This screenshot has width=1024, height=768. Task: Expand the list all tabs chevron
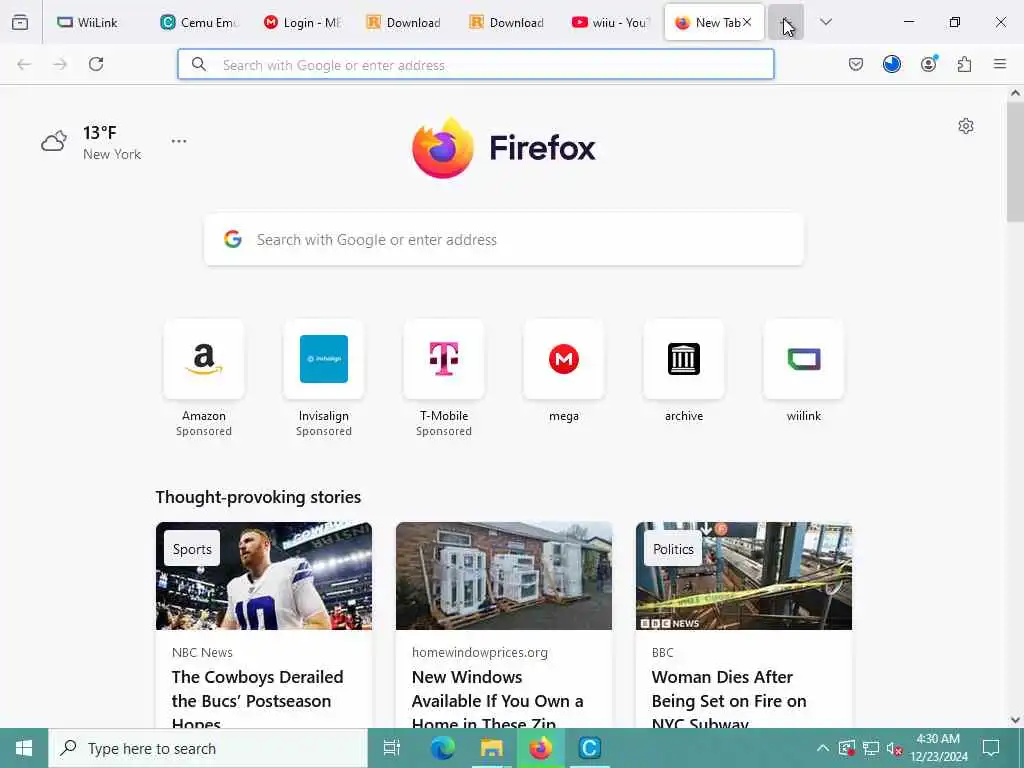826,22
